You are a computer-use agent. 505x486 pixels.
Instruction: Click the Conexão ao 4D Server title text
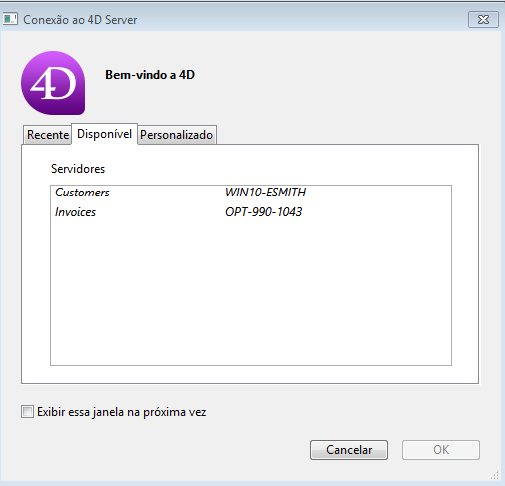80,20
